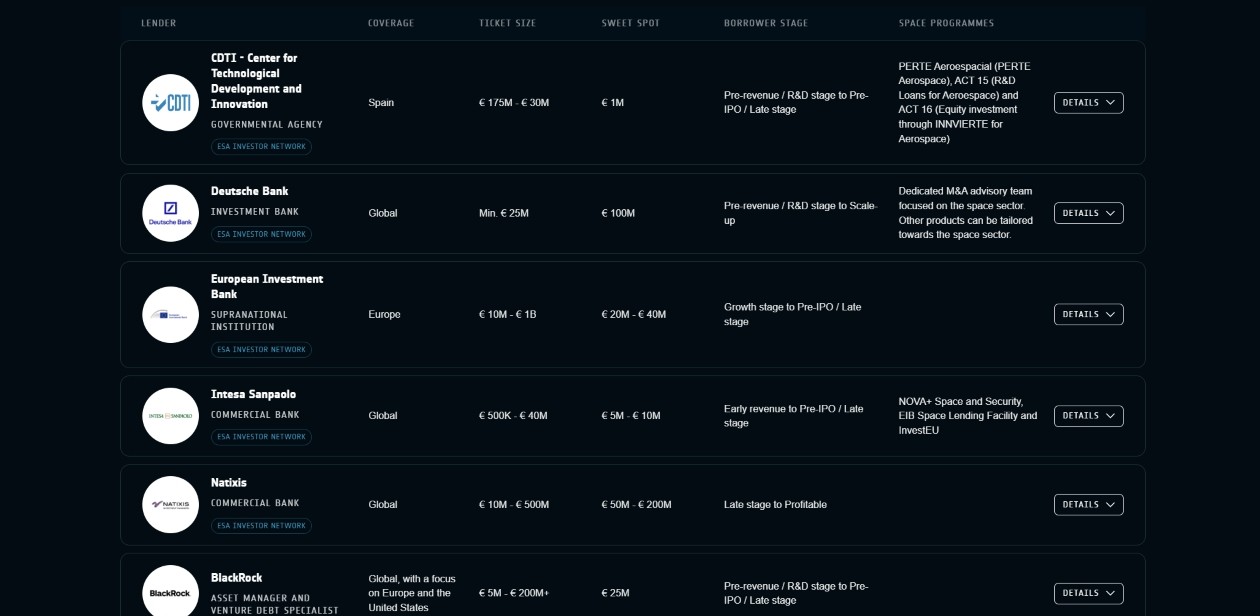The image size is (1260, 616).
Task: Click the Natixis lender name
Action: pos(229,483)
